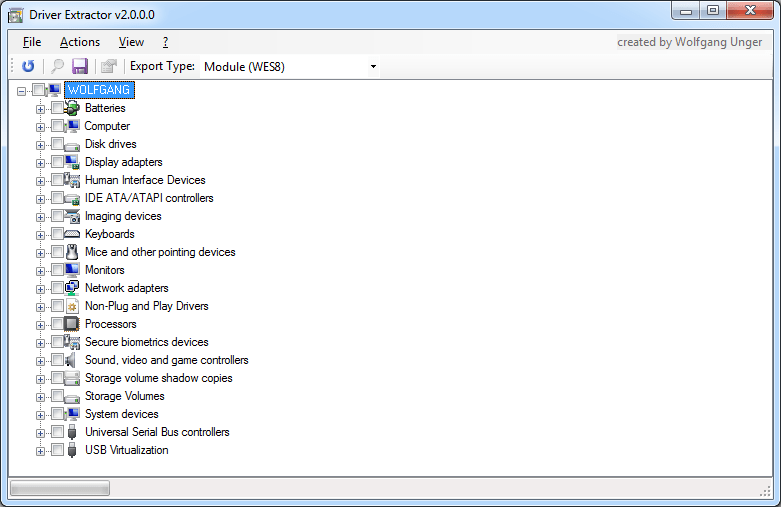
Task: Select the Non-Plug and Play Drivers row
Action: pos(146,306)
